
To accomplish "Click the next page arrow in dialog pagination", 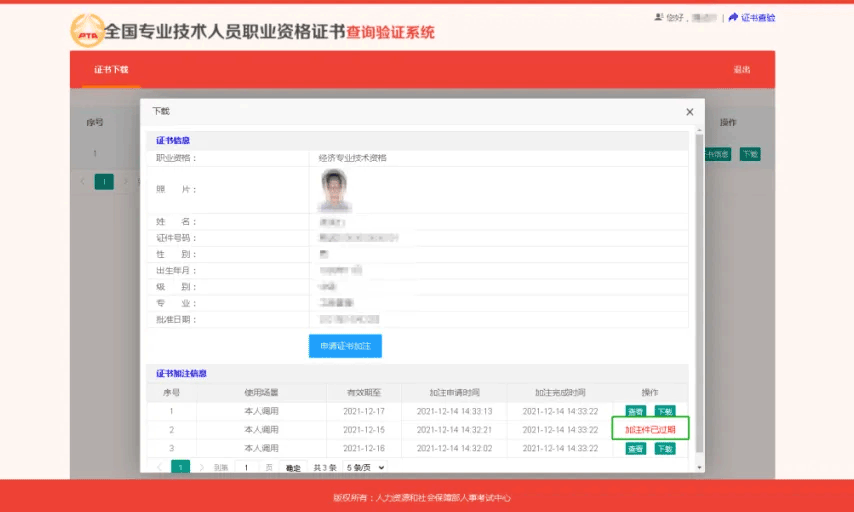I will [201, 467].
